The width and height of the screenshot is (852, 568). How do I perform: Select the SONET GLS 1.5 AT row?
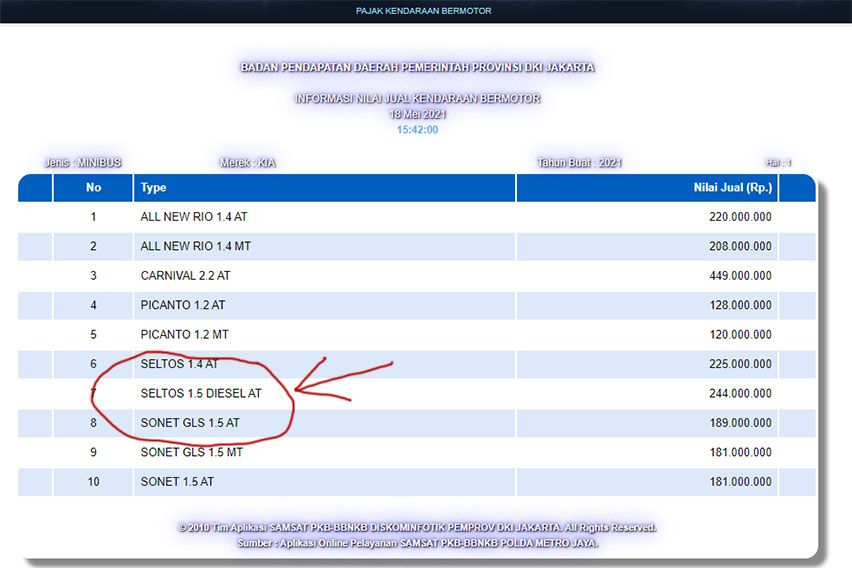(x=190, y=423)
